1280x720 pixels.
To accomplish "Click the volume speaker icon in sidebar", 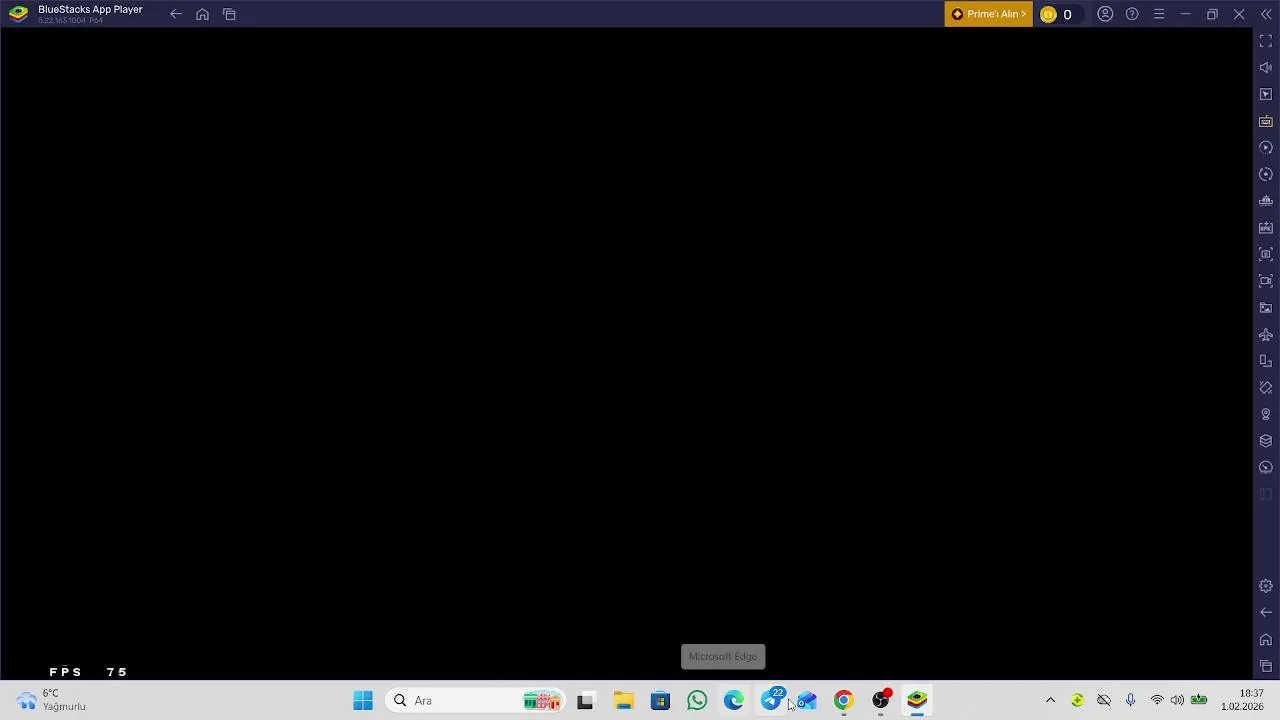I will click(1266, 68).
